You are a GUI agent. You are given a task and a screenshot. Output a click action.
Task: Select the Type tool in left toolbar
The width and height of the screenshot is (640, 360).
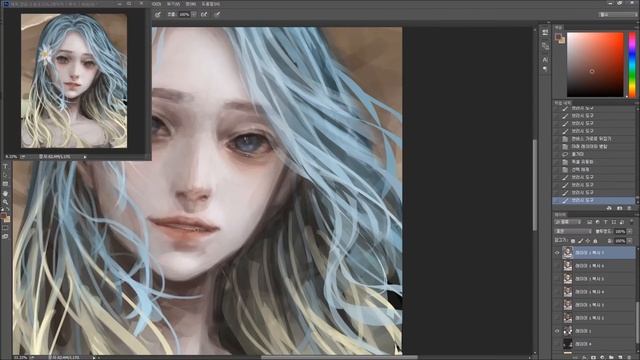[5, 167]
